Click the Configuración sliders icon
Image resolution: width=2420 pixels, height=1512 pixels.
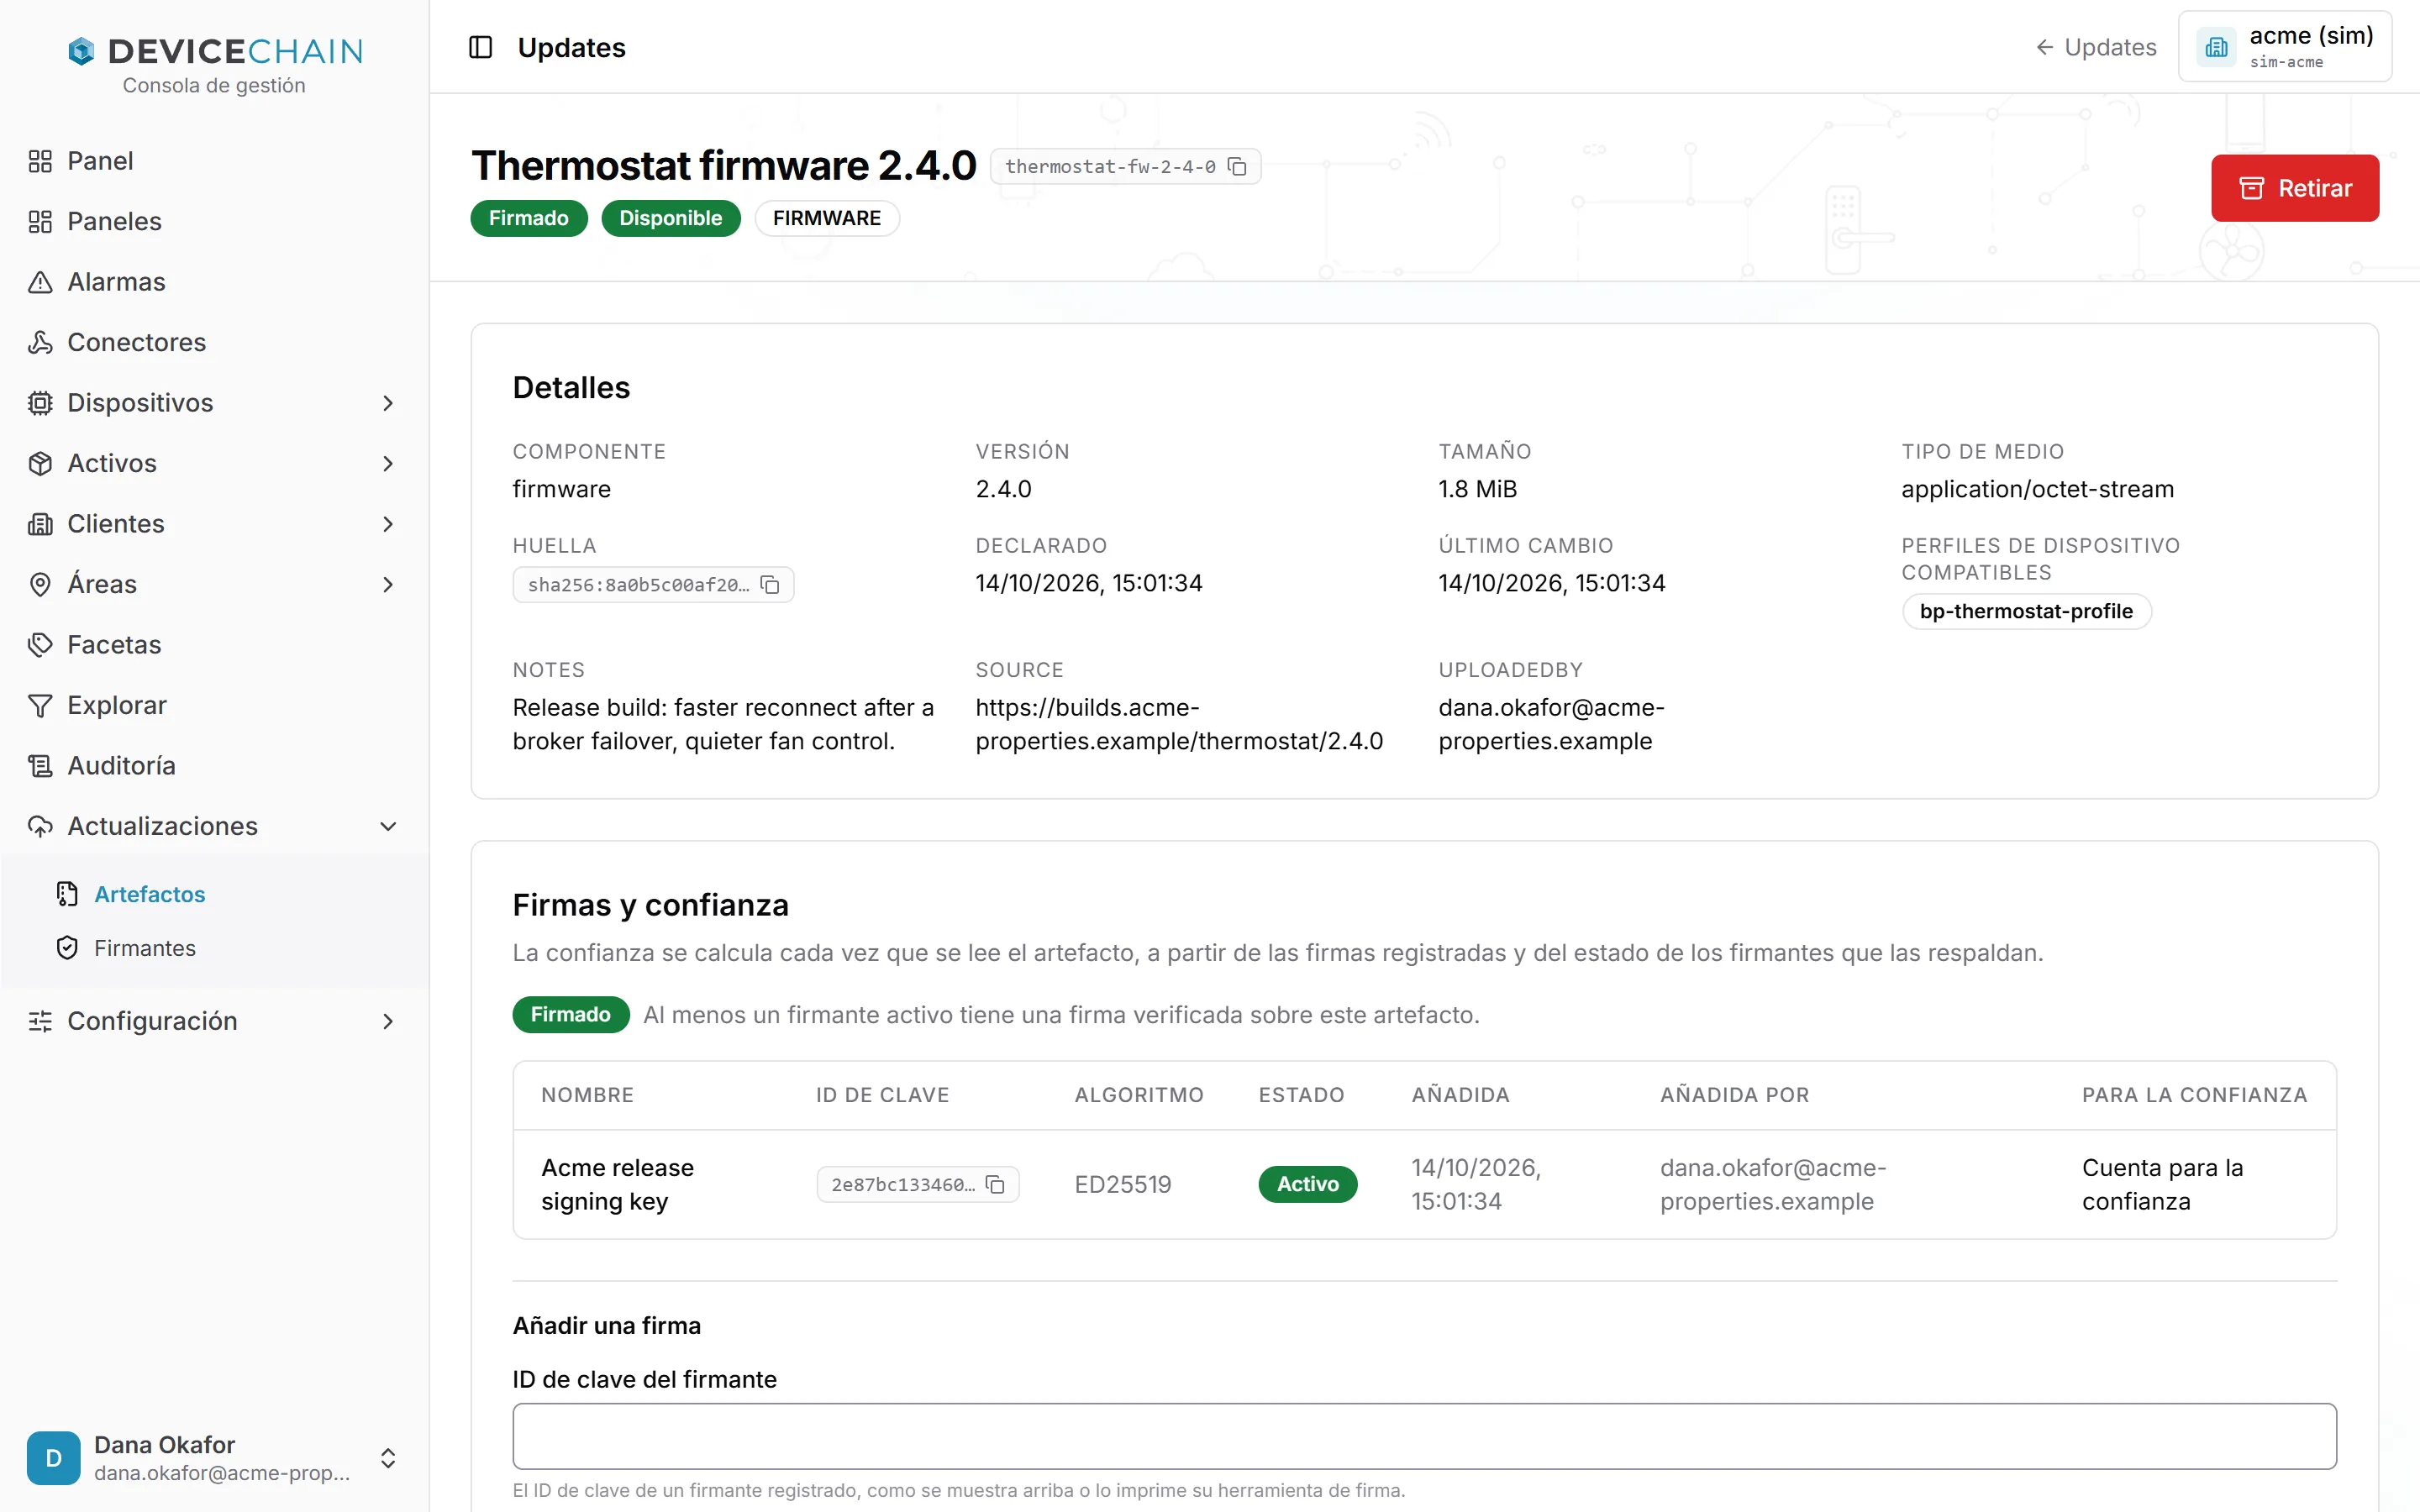(x=40, y=1021)
